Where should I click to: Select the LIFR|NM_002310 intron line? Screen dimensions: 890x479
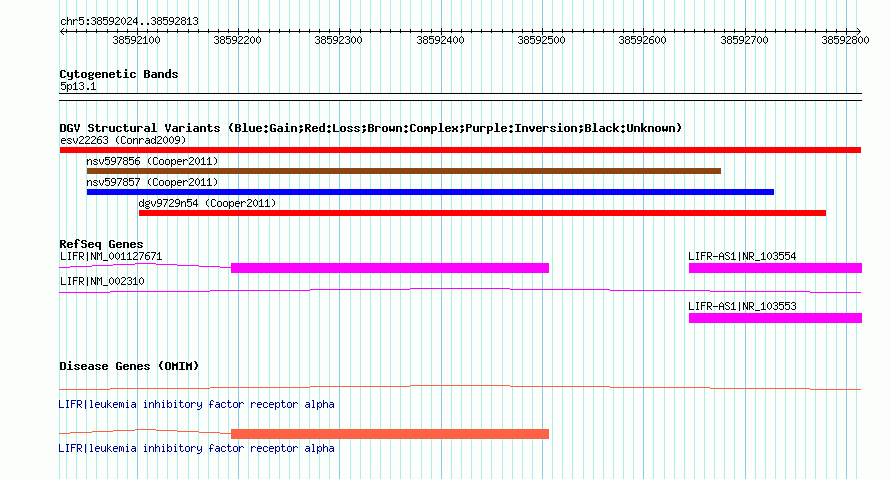pos(460,291)
